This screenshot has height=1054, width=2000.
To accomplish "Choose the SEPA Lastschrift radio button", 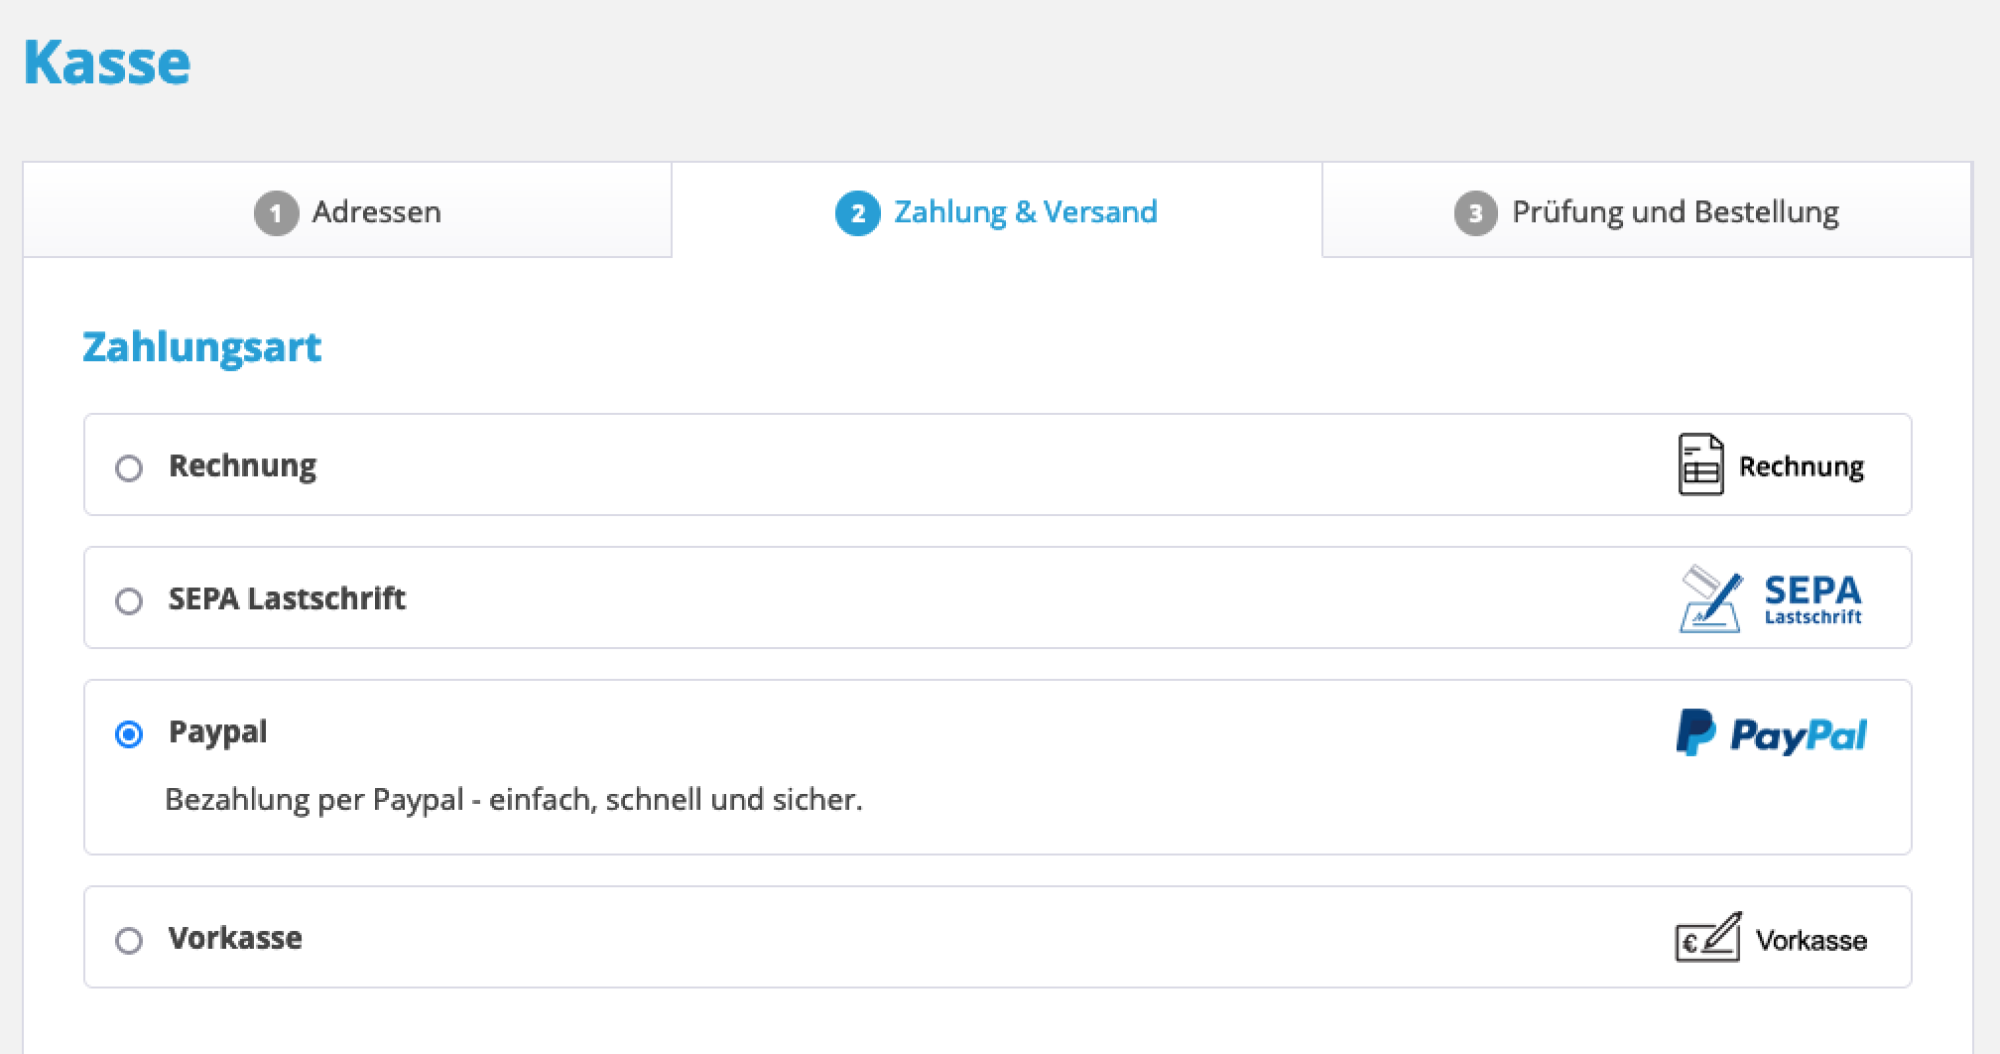I will tap(129, 601).
